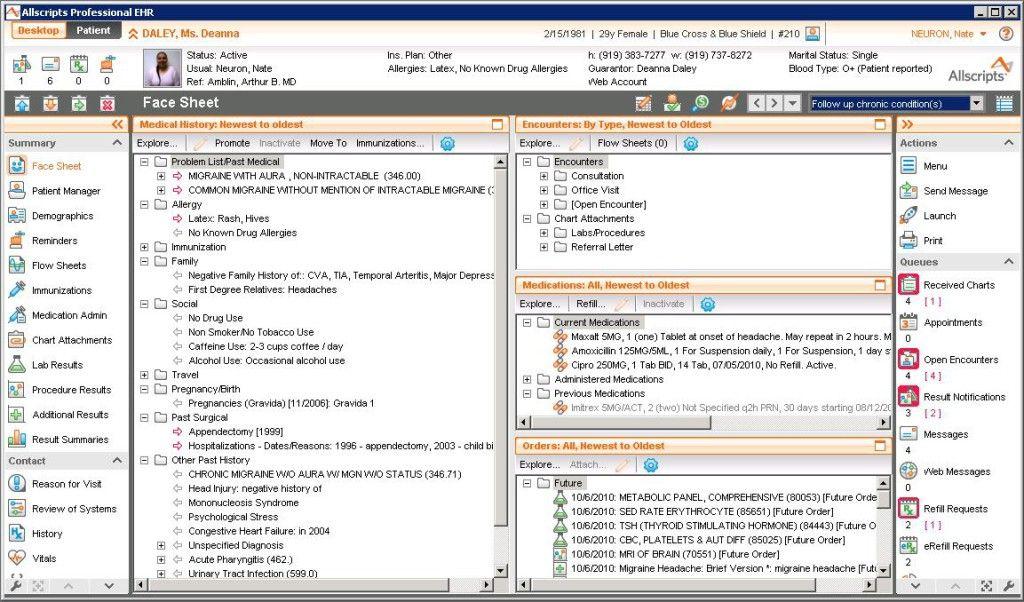
Task: Open the Follow up chronic condition dropdown
Action: tap(977, 104)
